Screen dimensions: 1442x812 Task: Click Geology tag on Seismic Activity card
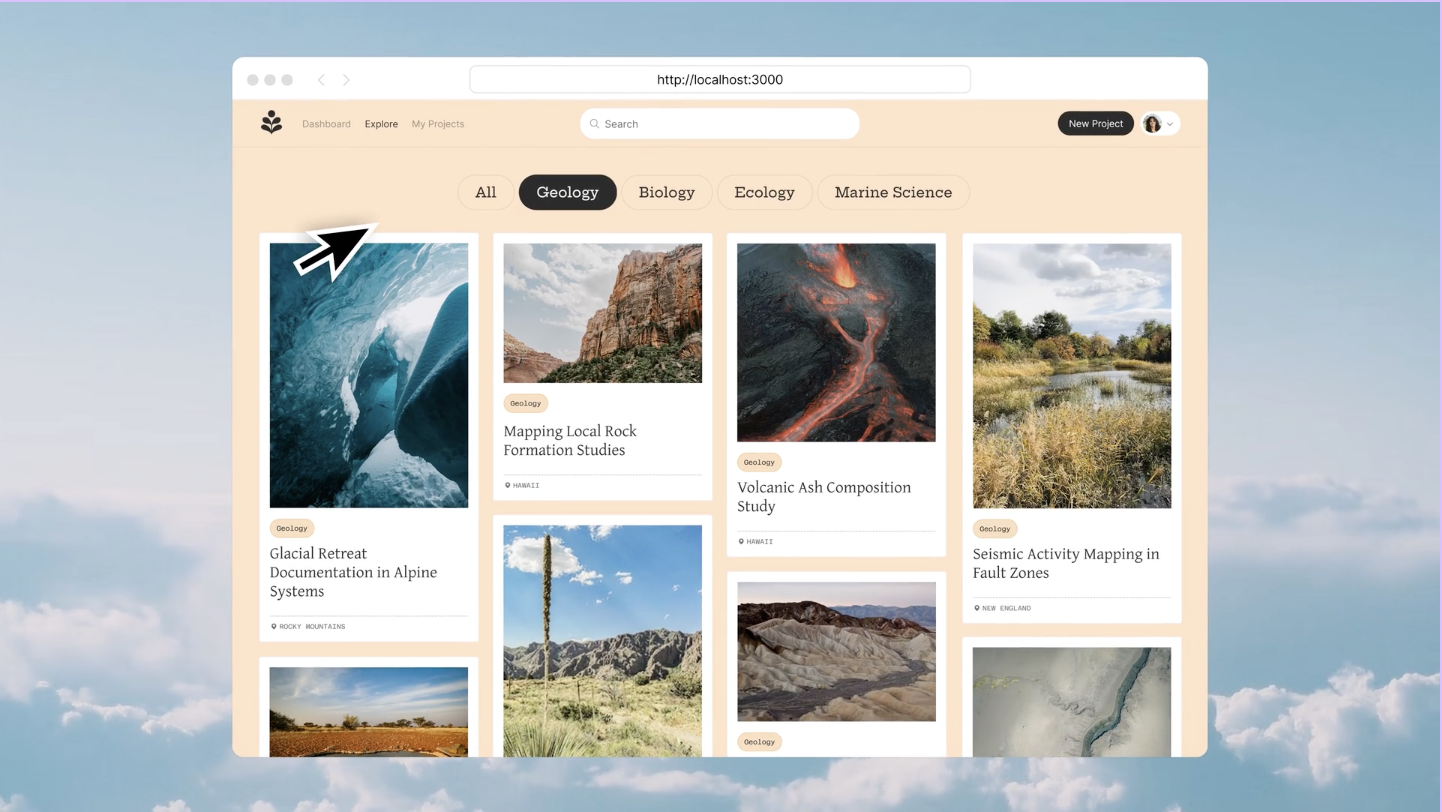tap(995, 528)
